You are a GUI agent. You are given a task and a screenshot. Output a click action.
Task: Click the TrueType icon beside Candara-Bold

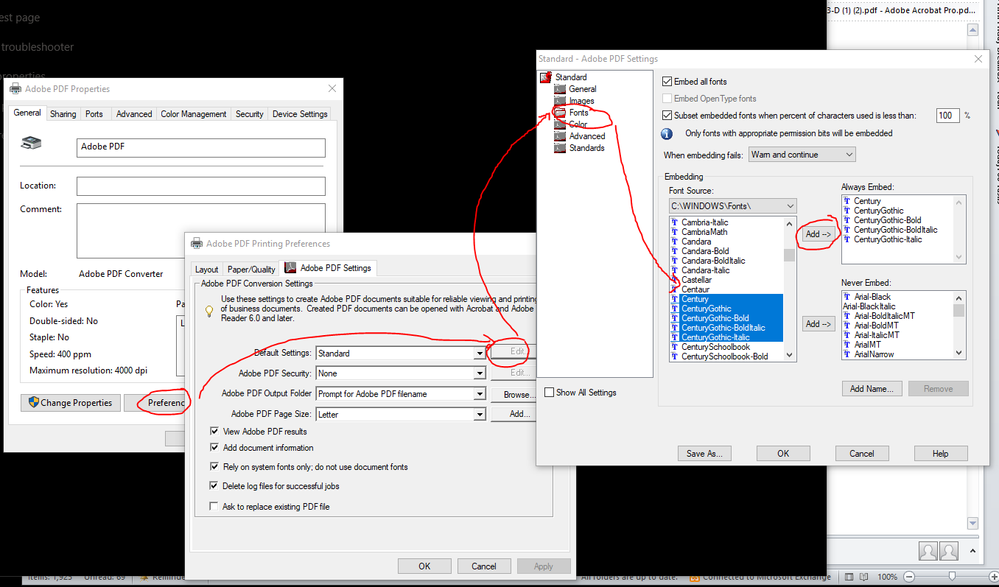click(x=675, y=251)
